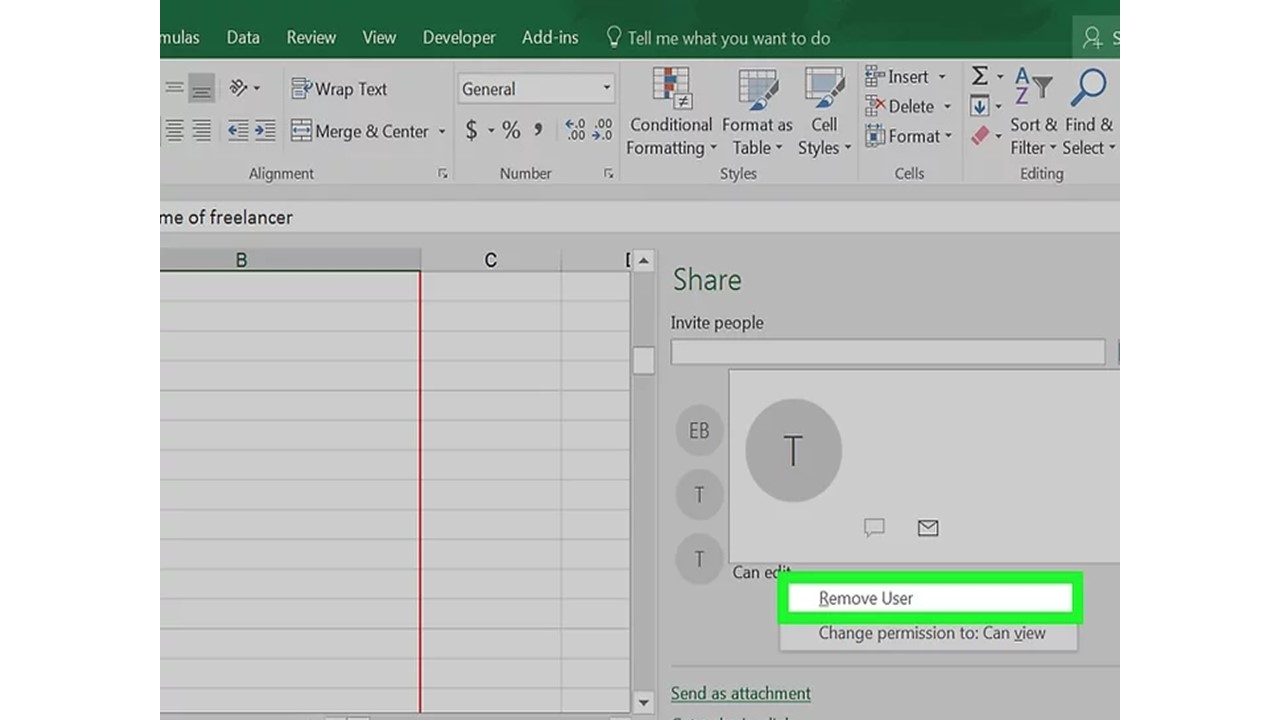Screen dimensions: 1280x720
Task: Apply the Percent Style format
Action: (510, 129)
